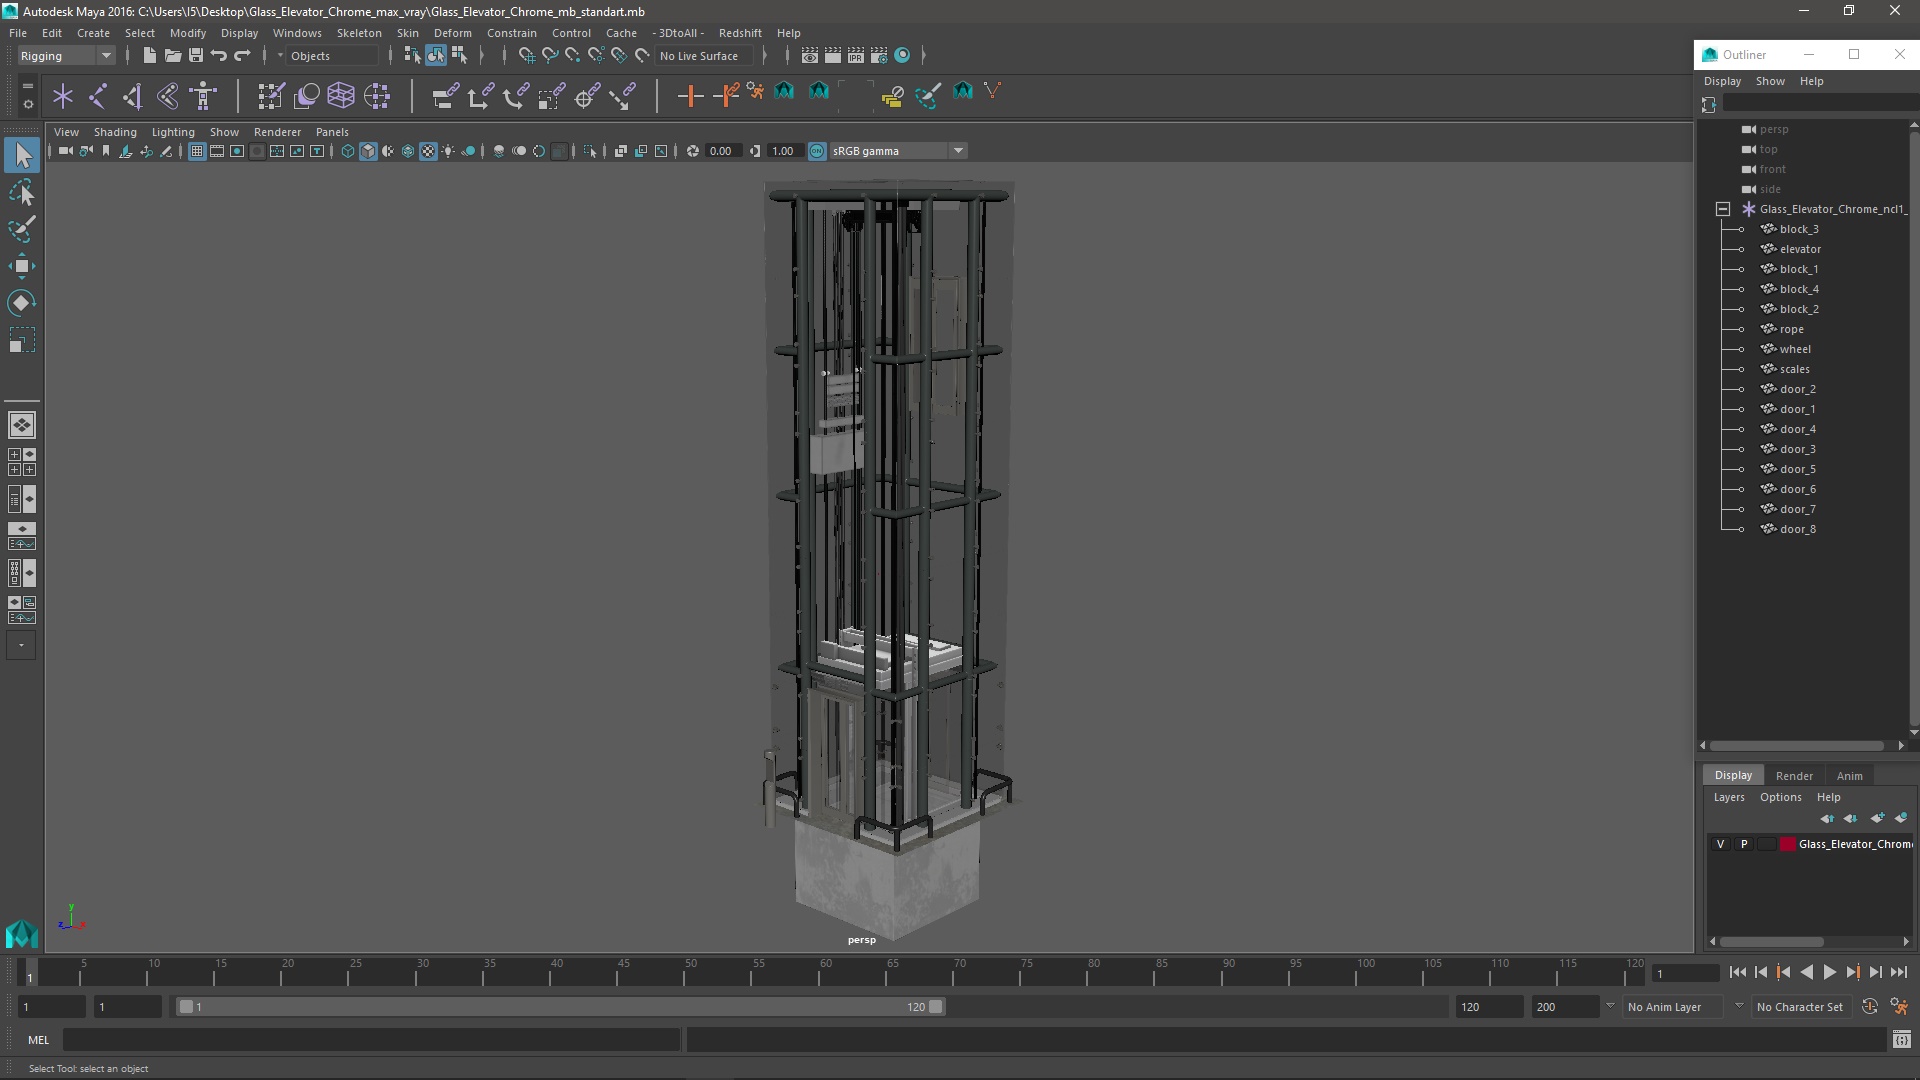This screenshot has width=1920, height=1080.
Task: Activate the Rotate tool
Action: (22, 303)
